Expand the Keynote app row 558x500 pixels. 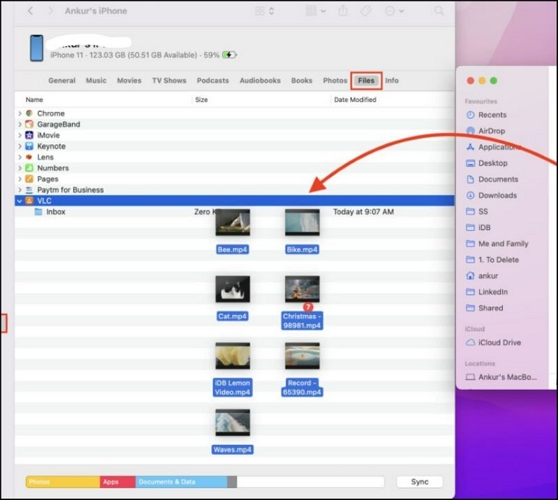[20, 146]
